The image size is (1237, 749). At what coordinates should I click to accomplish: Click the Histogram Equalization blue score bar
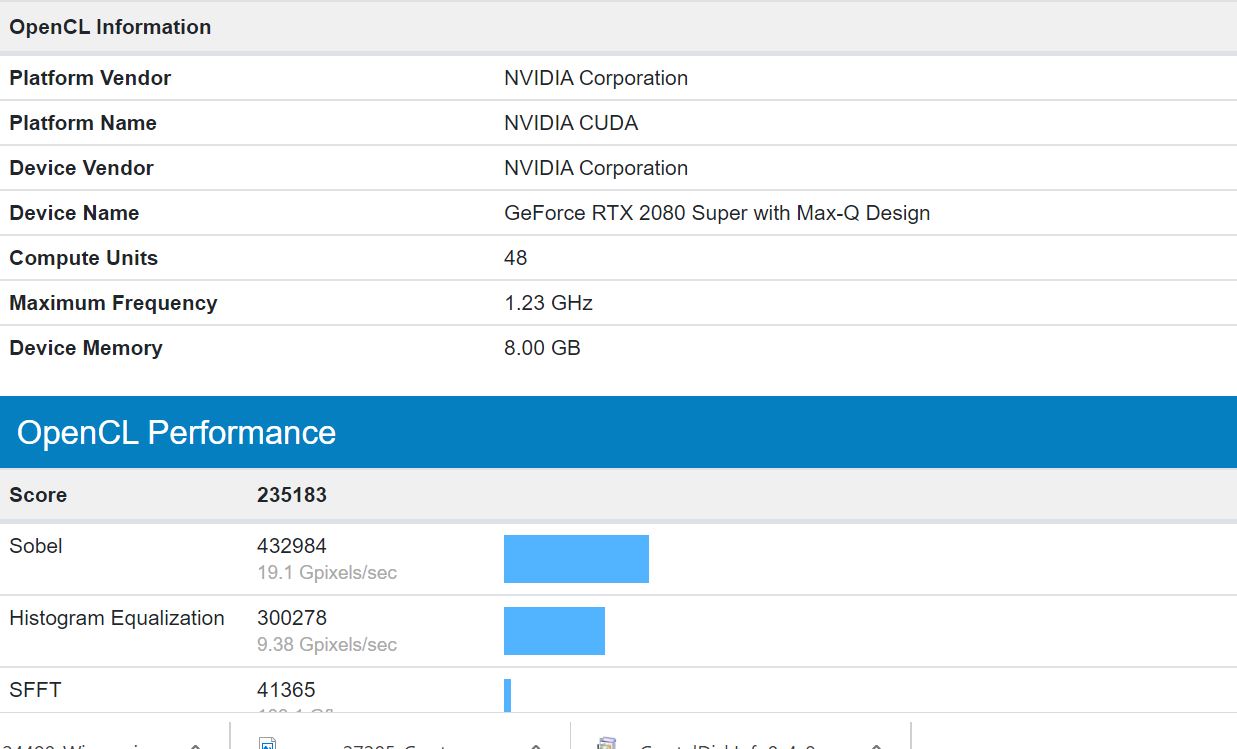[554, 631]
